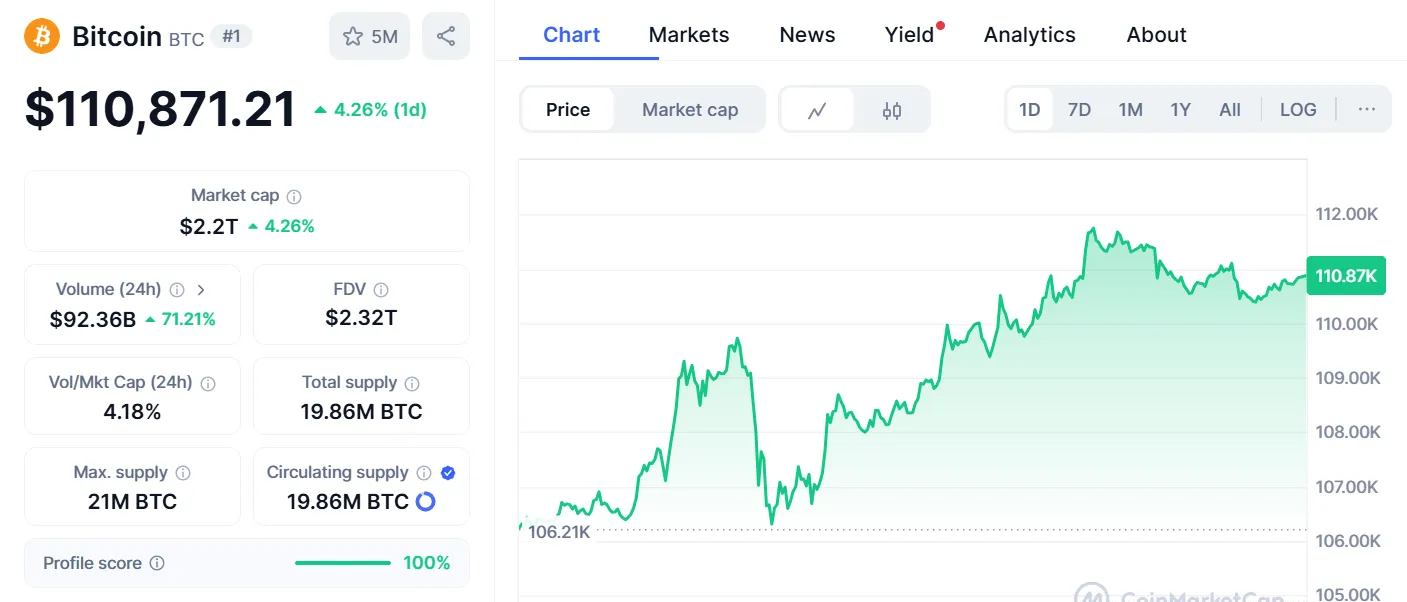Click the Profile score info icon
The width and height of the screenshot is (1407, 602).
(157, 564)
